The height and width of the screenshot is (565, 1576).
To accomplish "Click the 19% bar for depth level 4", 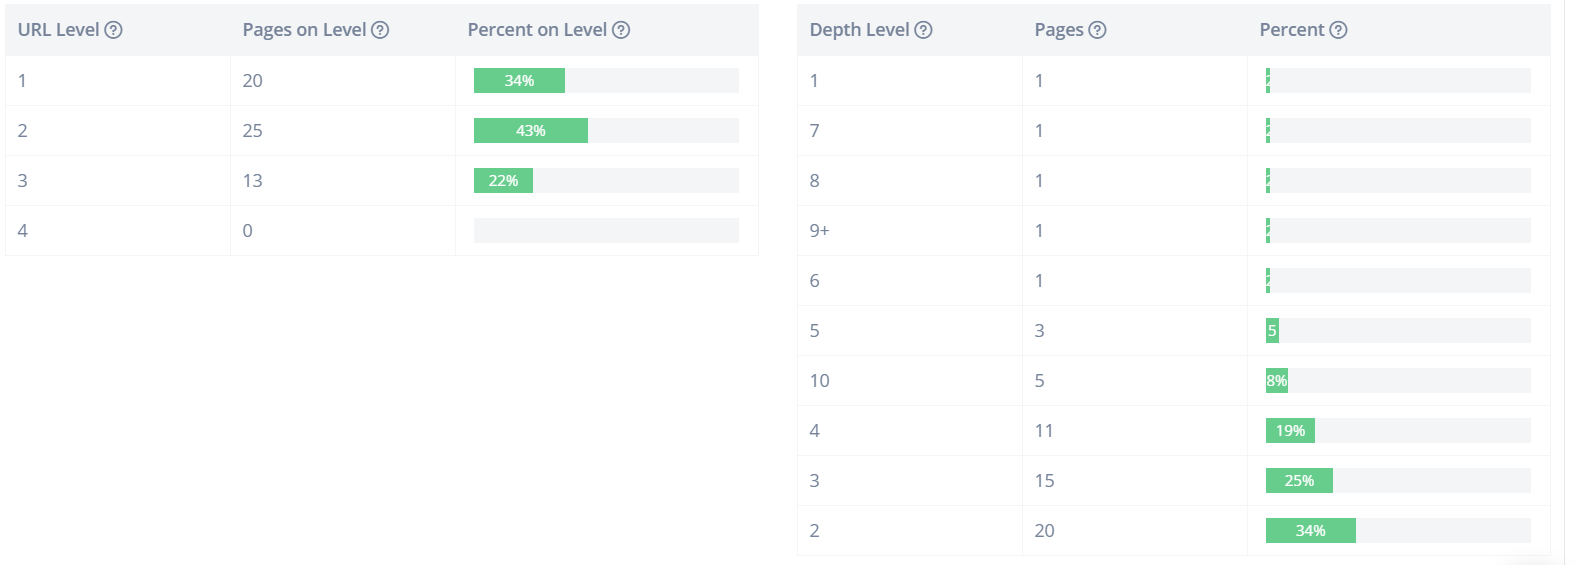I will [x=1290, y=431].
